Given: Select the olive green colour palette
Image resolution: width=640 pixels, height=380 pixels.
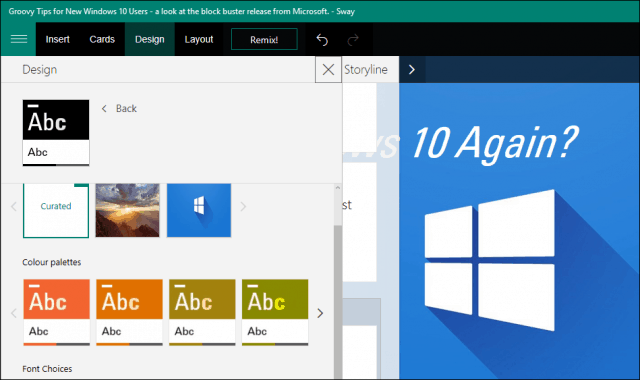Looking at the screenshot, I should point(275,312).
